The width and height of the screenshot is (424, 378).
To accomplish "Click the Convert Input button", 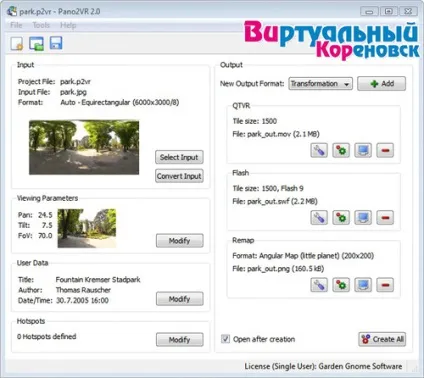I will [x=179, y=176].
